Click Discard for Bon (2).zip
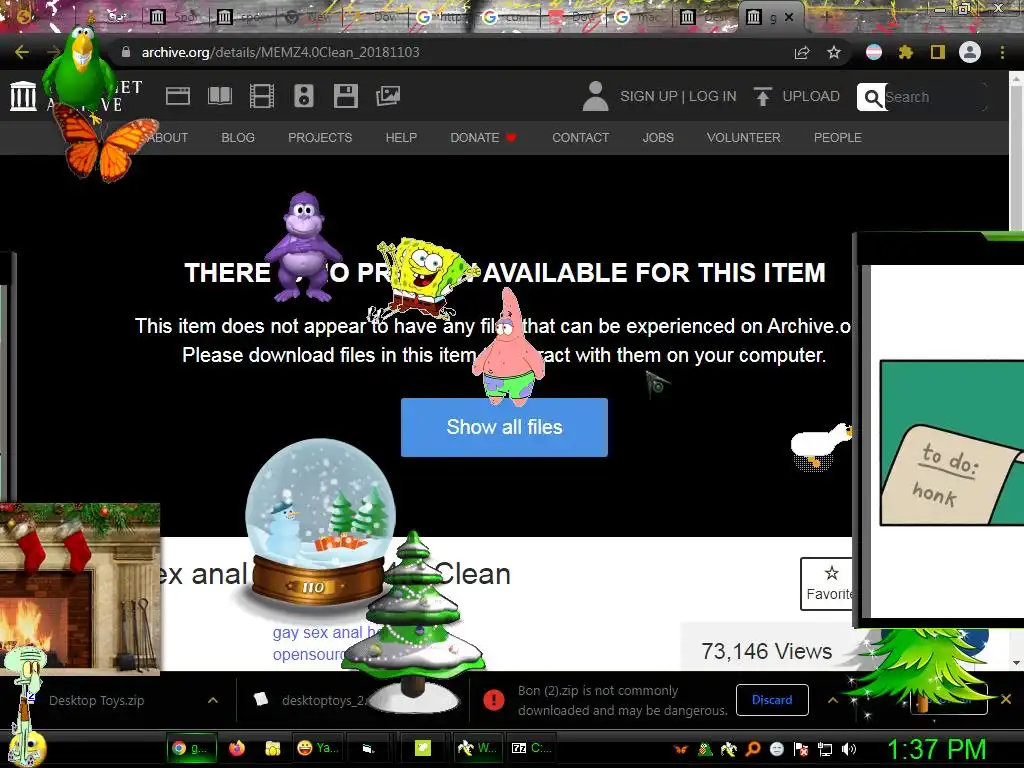The width and height of the screenshot is (1024, 768). [772, 700]
